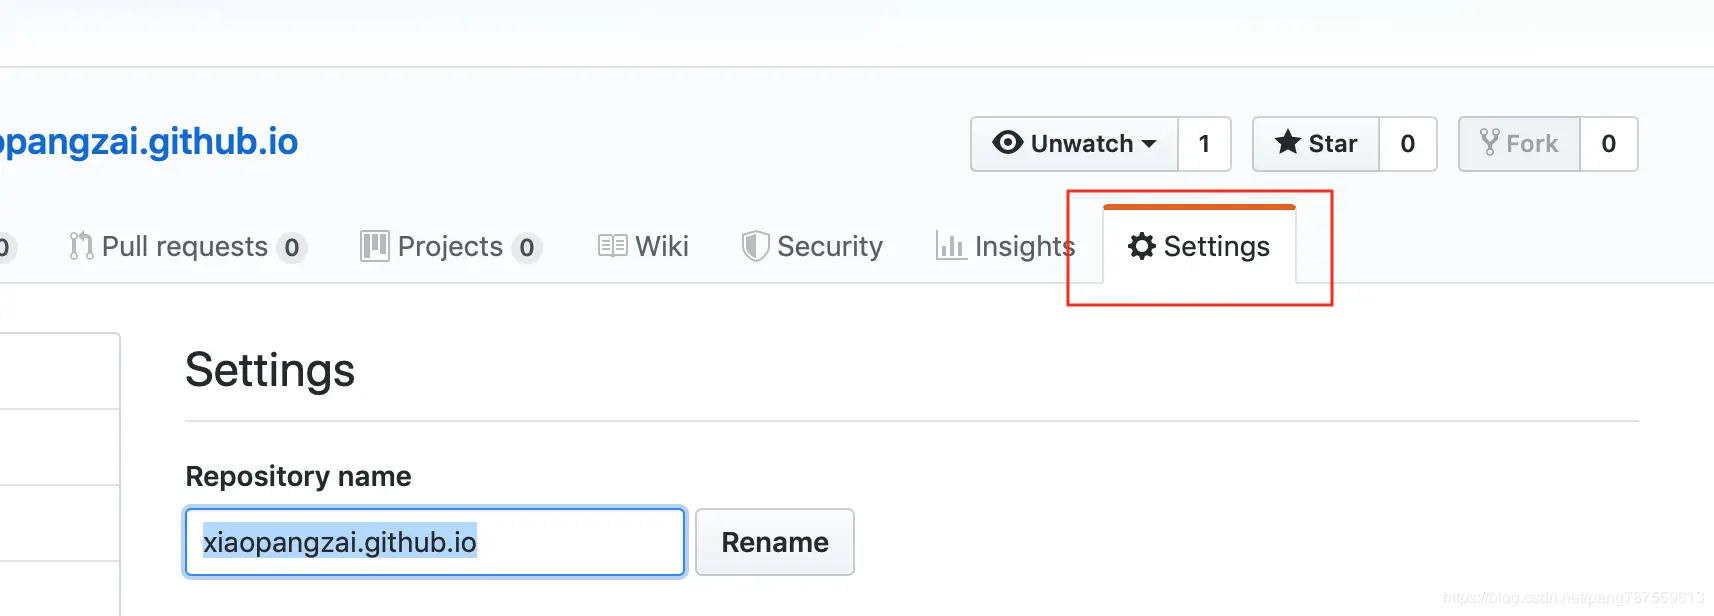The image size is (1714, 616).
Task: Click the Security shield icon
Action: (755, 246)
